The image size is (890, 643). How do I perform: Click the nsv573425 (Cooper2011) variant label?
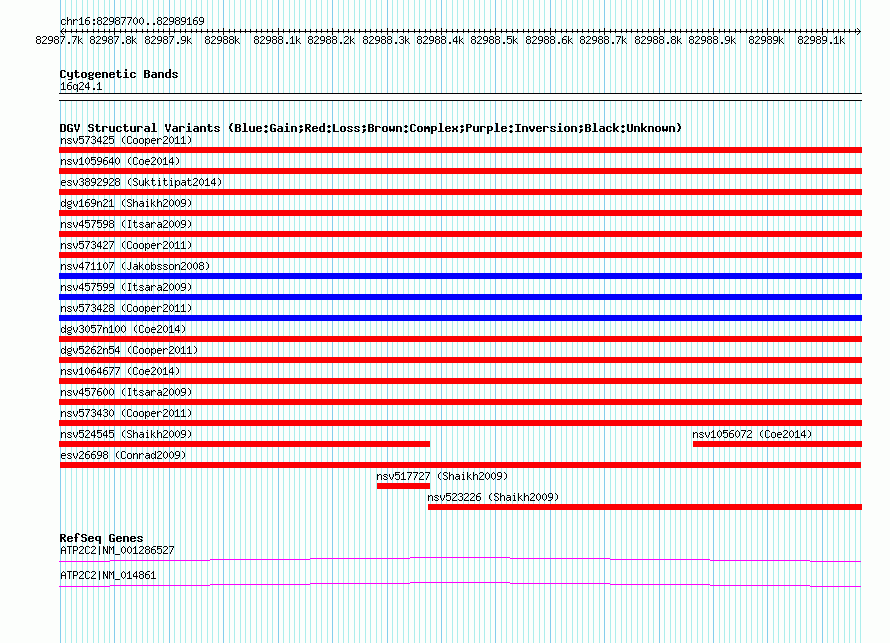coord(126,140)
